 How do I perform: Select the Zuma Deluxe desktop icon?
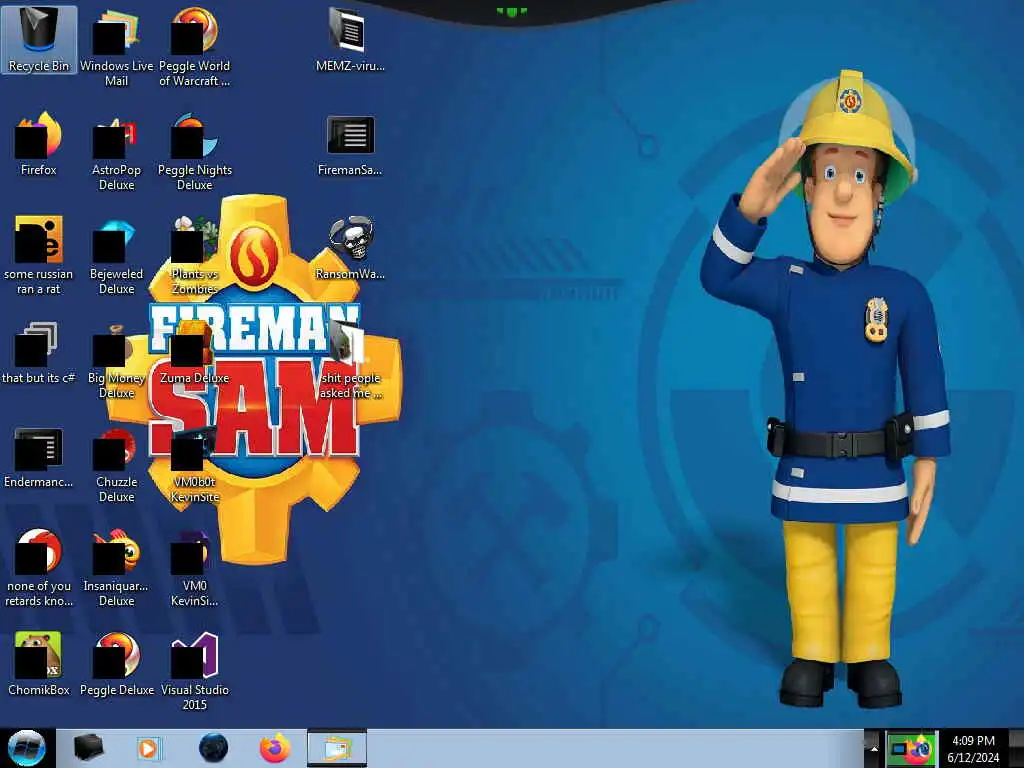[195, 353]
